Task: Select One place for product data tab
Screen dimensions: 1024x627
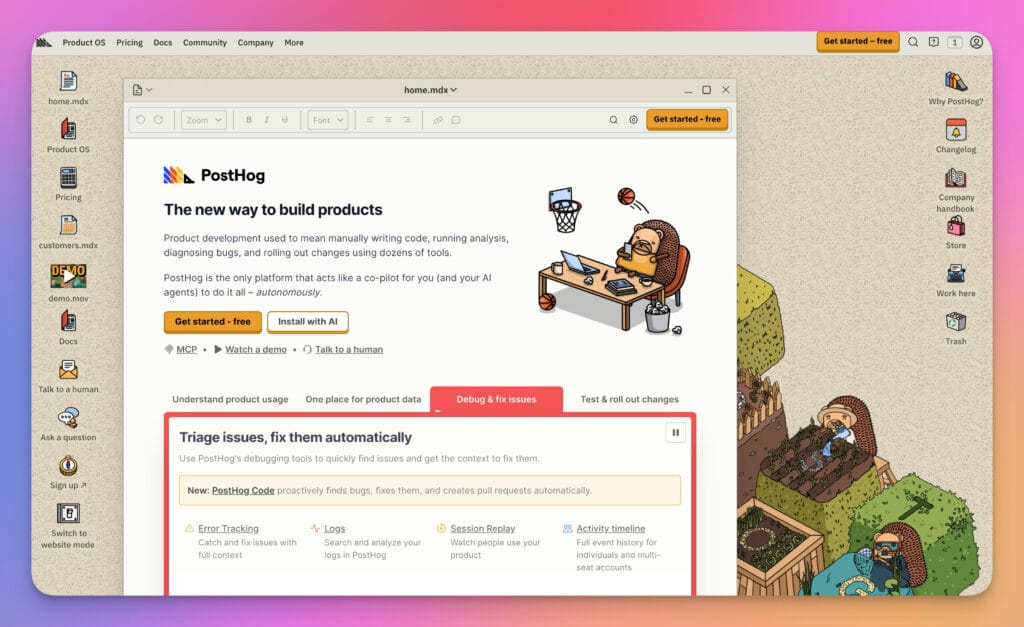Action: (363, 399)
